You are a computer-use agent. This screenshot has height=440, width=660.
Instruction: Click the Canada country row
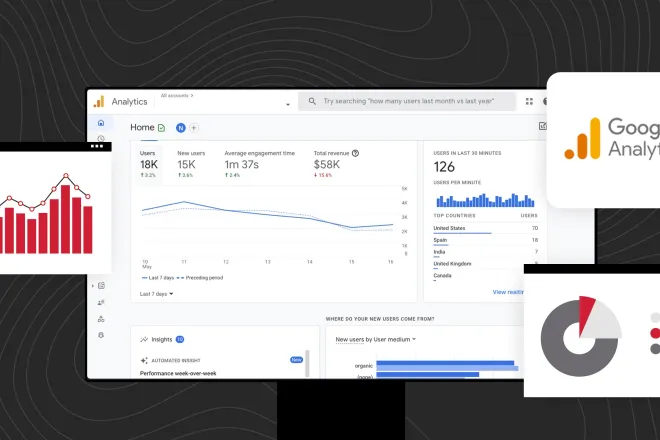point(478,276)
